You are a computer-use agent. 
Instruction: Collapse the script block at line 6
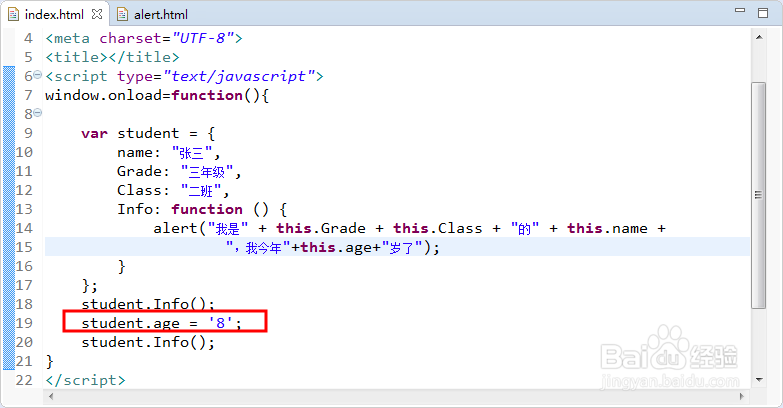click(x=37, y=75)
